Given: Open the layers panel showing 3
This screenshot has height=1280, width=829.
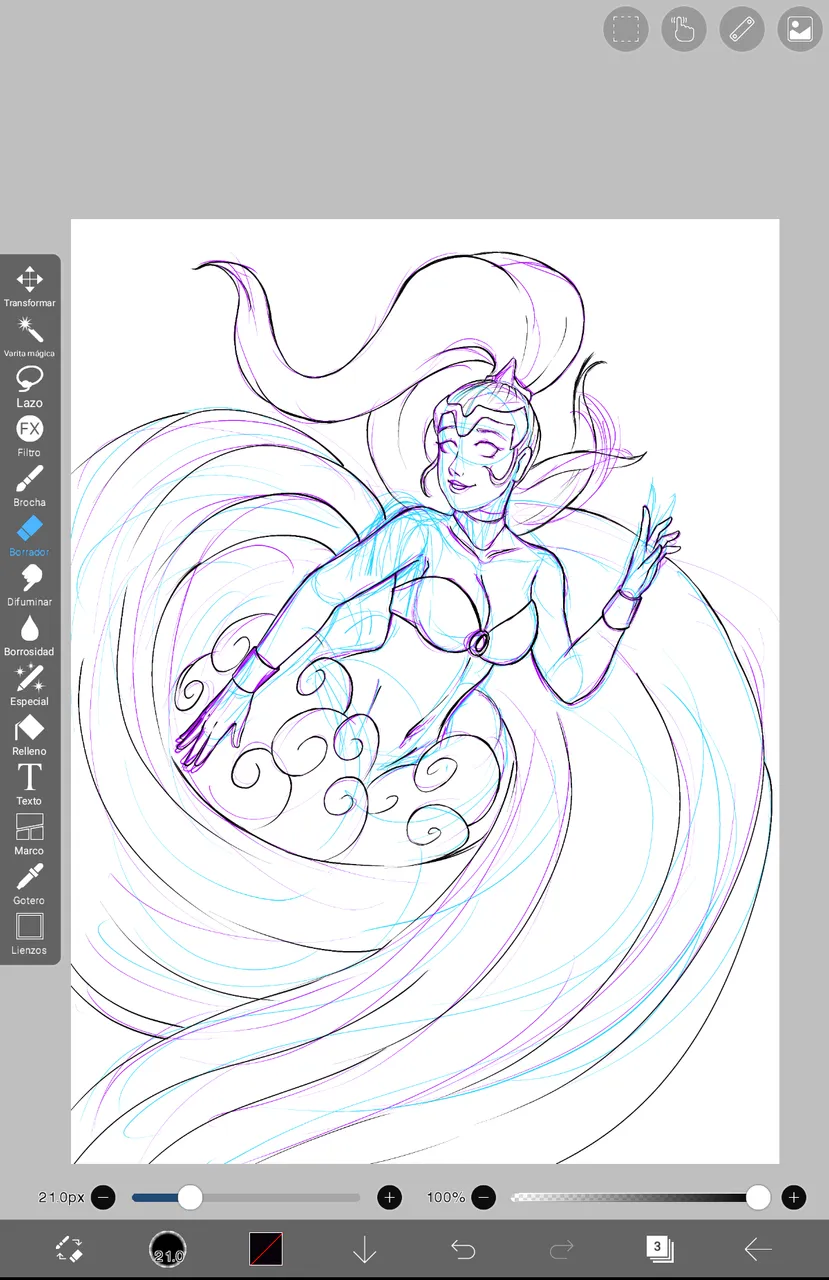Looking at the screenshot, I should pyautogui.click(x=659, y=1247).
